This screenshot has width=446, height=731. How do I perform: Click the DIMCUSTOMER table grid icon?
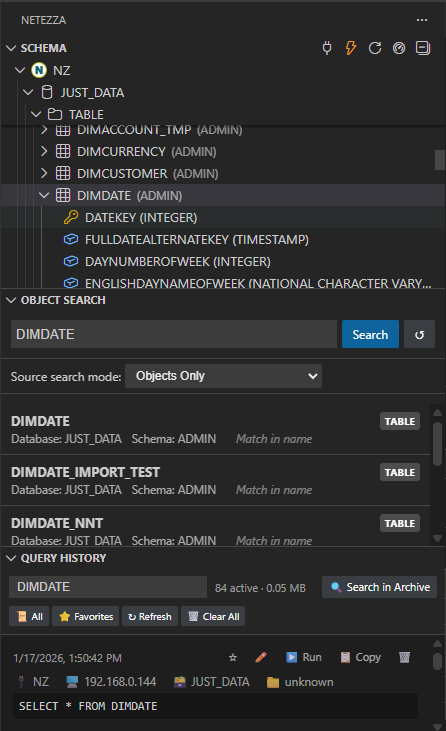pos(63,173)
